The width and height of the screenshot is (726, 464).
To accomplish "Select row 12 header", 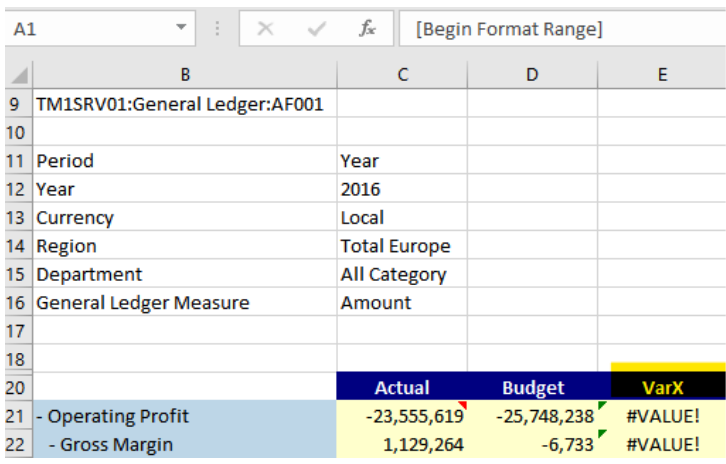I will tap(19, 189).
